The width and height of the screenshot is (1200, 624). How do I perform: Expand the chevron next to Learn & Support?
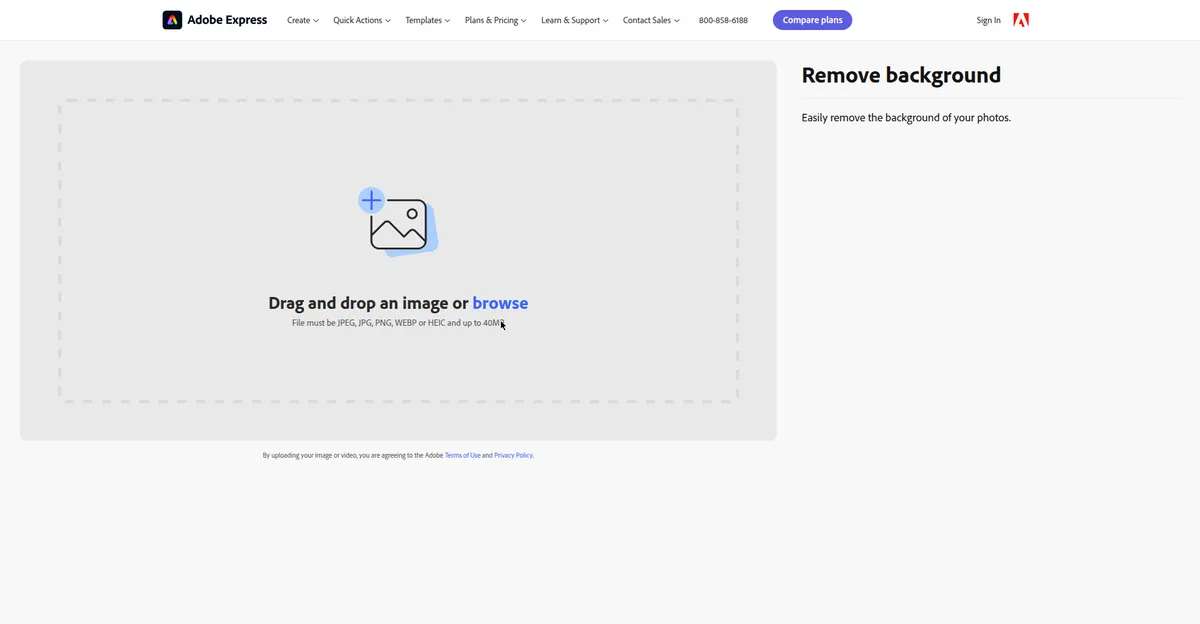(x=605, y=21)
